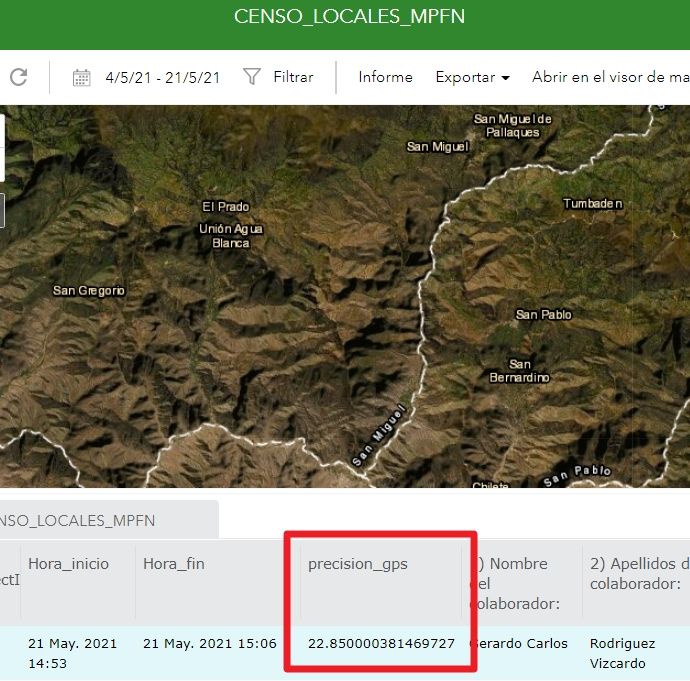Click San Bernardino label on map
This screenshot has height=681, width=690.
pos(519,370)
